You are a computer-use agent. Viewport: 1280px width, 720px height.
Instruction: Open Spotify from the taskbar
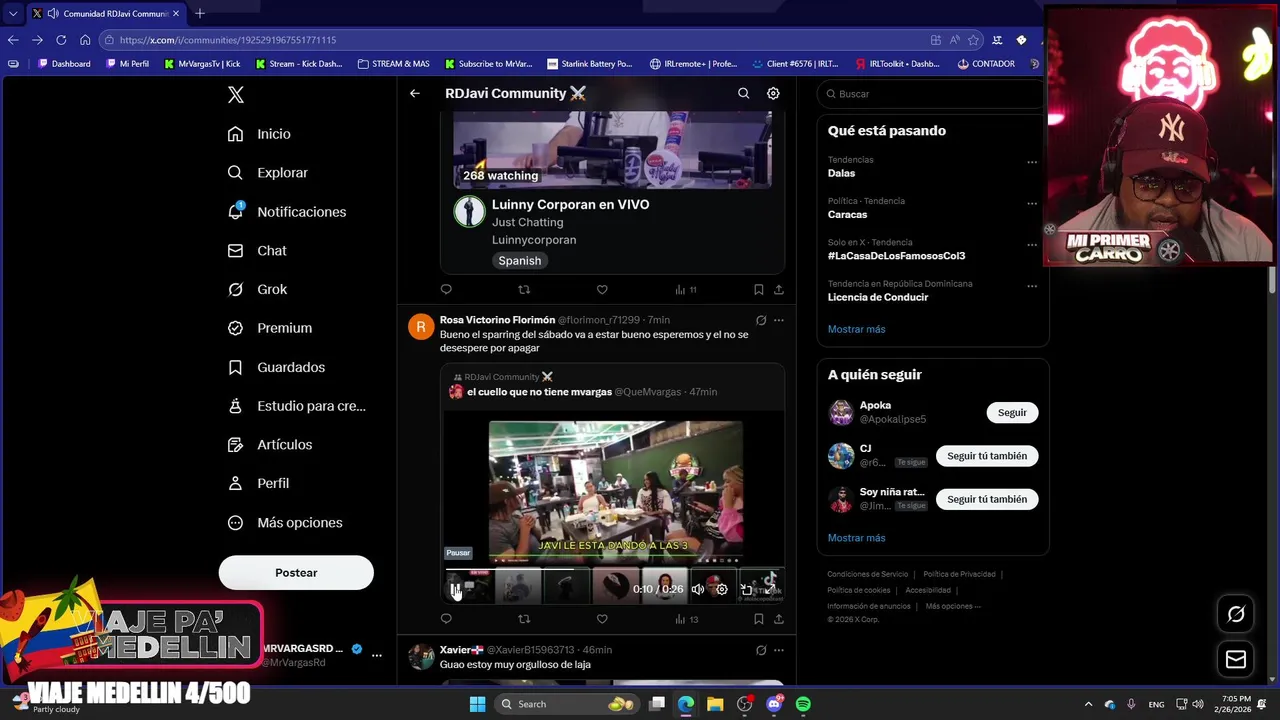(803, 704)
